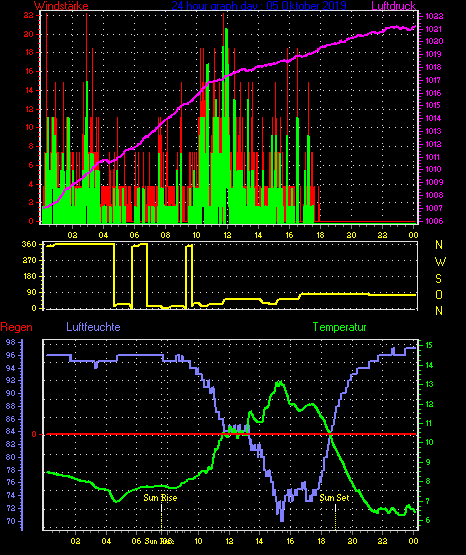466x555 pixels.
Task: Click the 15 value on temperature axis
Action: point(428,345)
